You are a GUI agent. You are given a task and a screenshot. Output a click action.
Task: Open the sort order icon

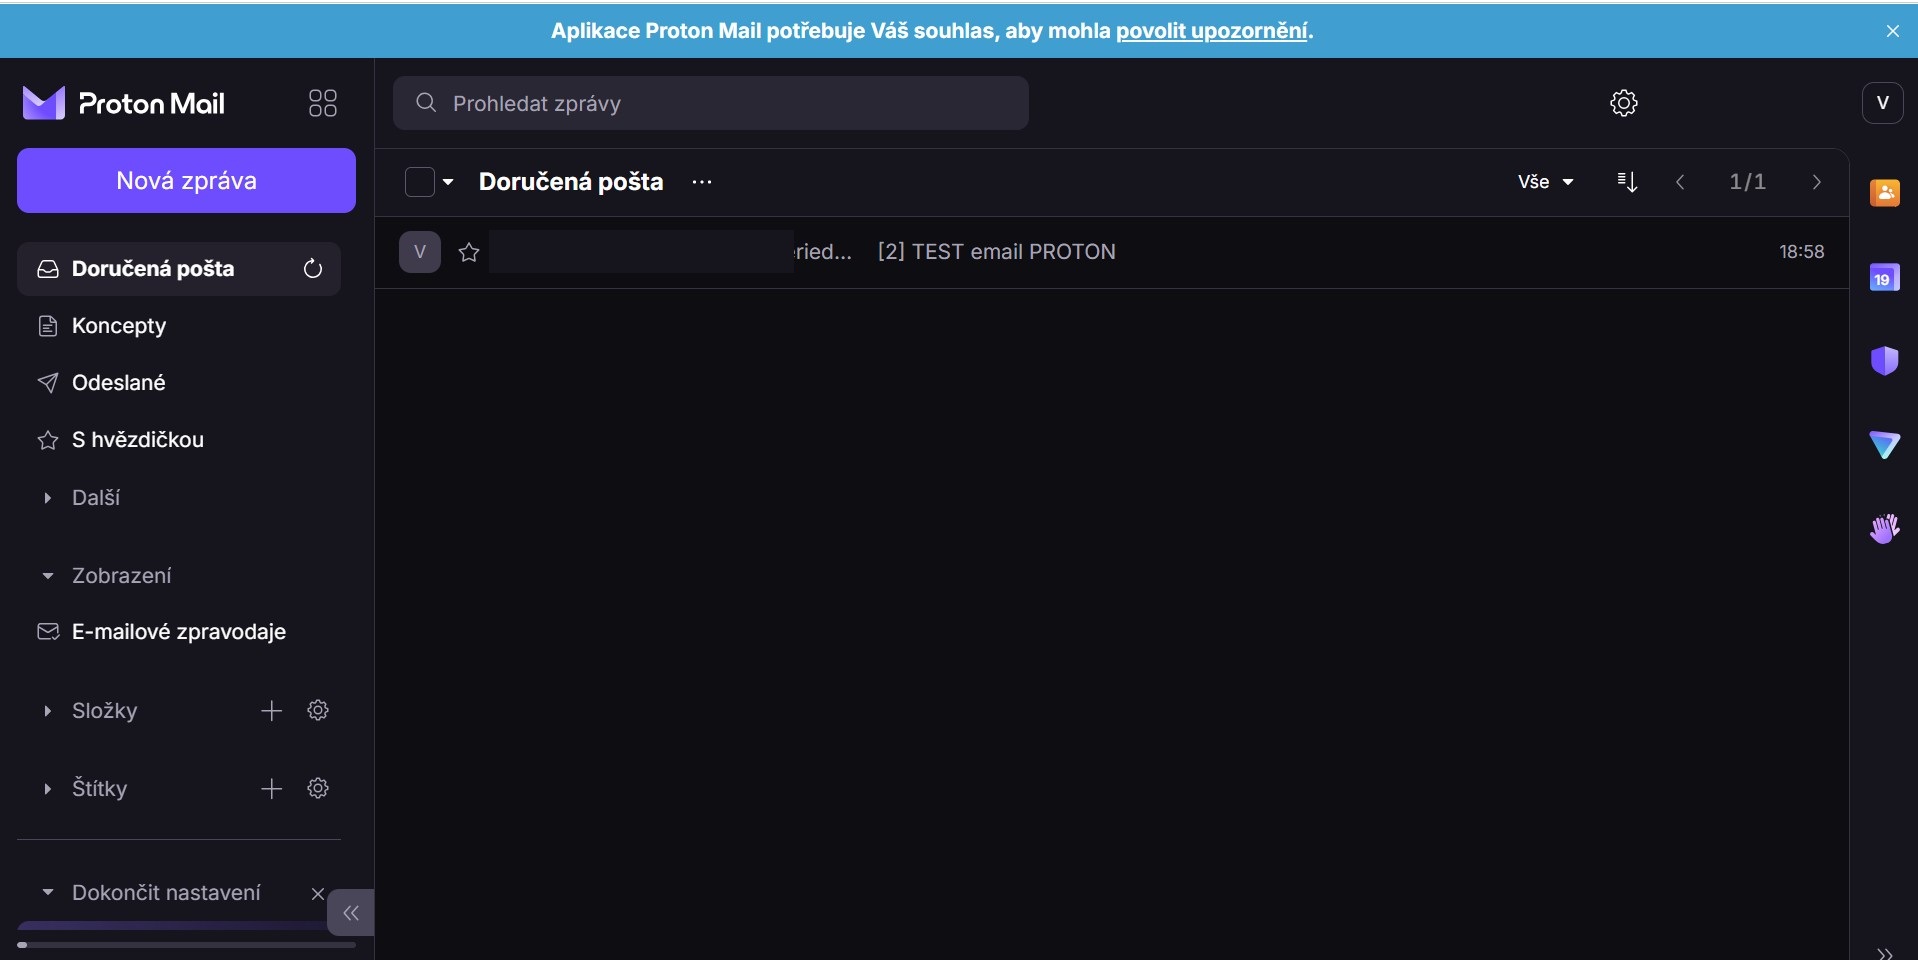click(x=1627, y=182)
